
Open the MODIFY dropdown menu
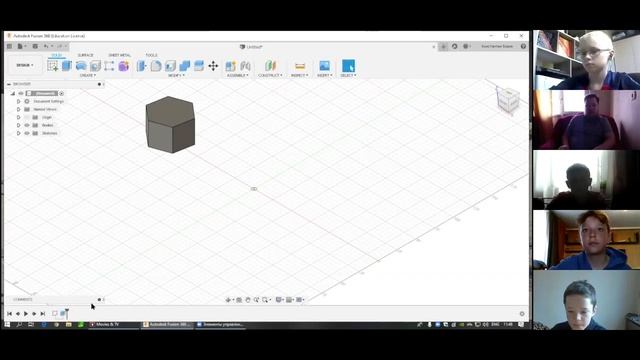[x=176, y=76]
